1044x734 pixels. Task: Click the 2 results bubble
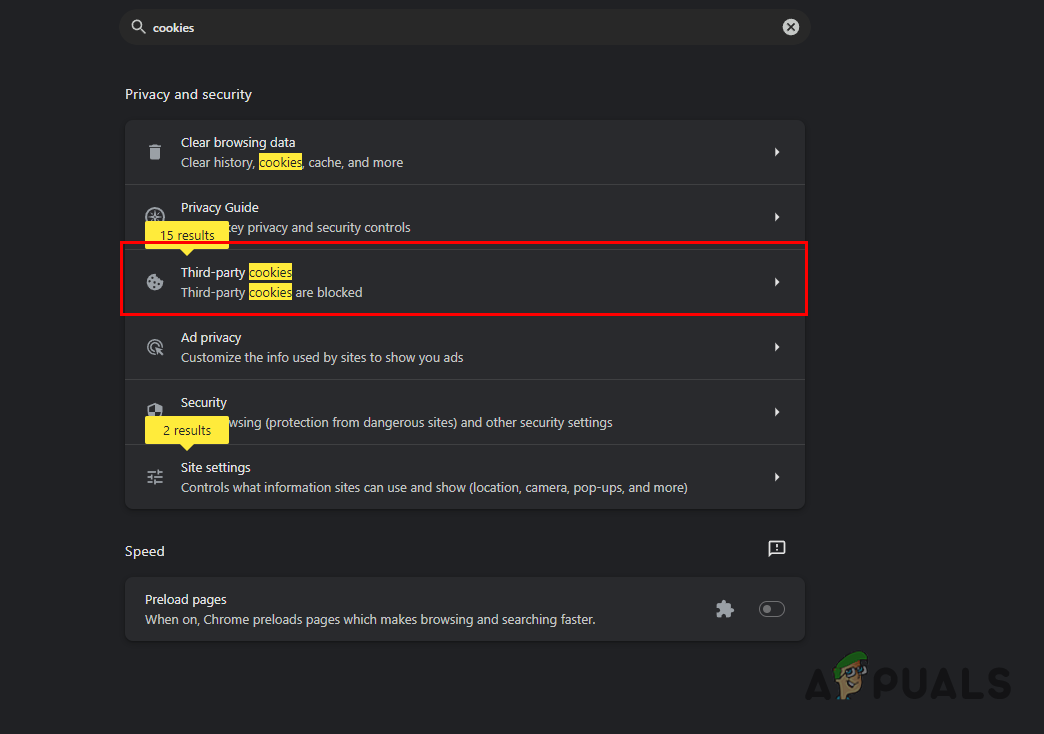[187, 430]
